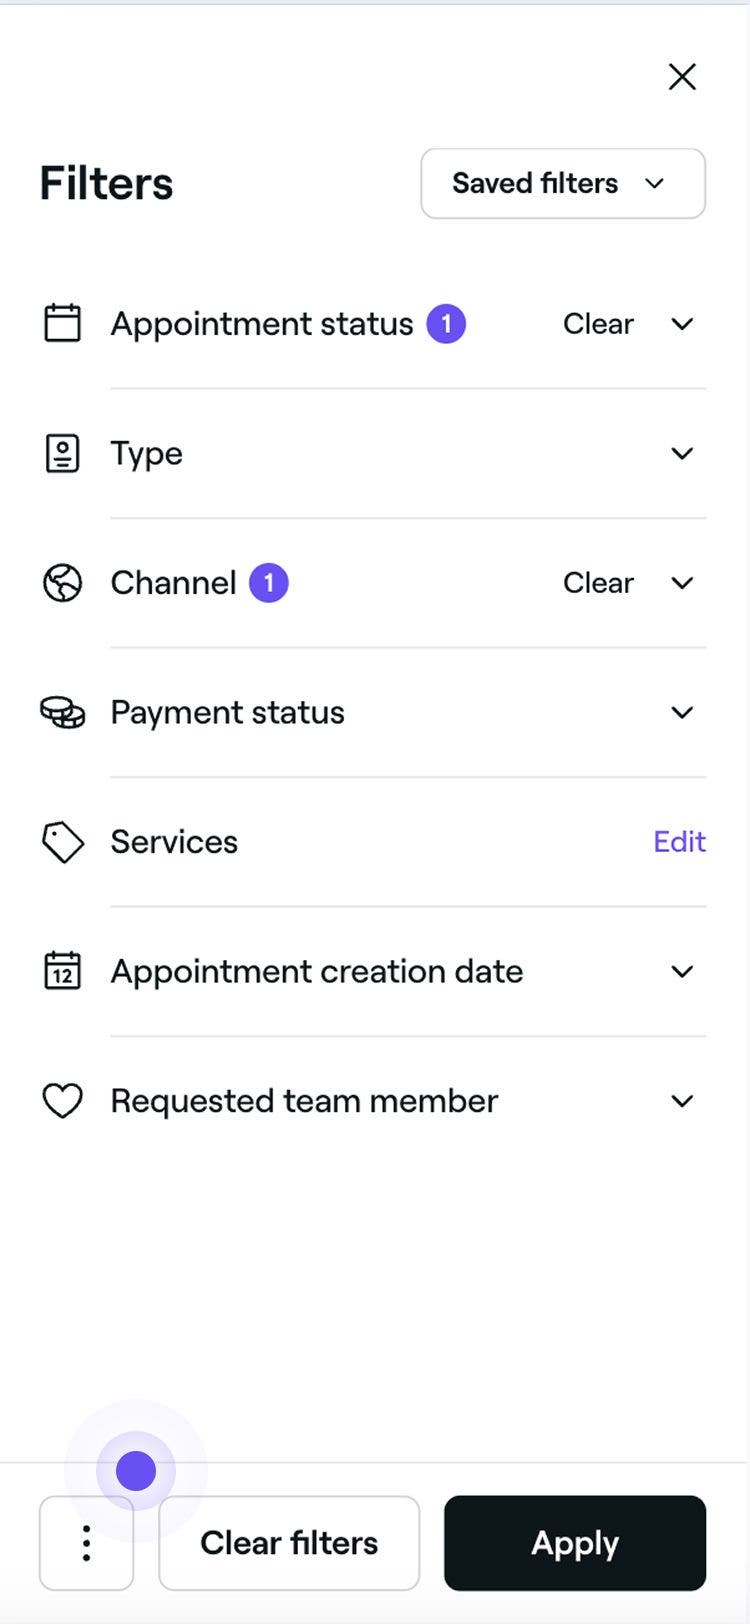Click the tag icon beside Services

[62, 842]
